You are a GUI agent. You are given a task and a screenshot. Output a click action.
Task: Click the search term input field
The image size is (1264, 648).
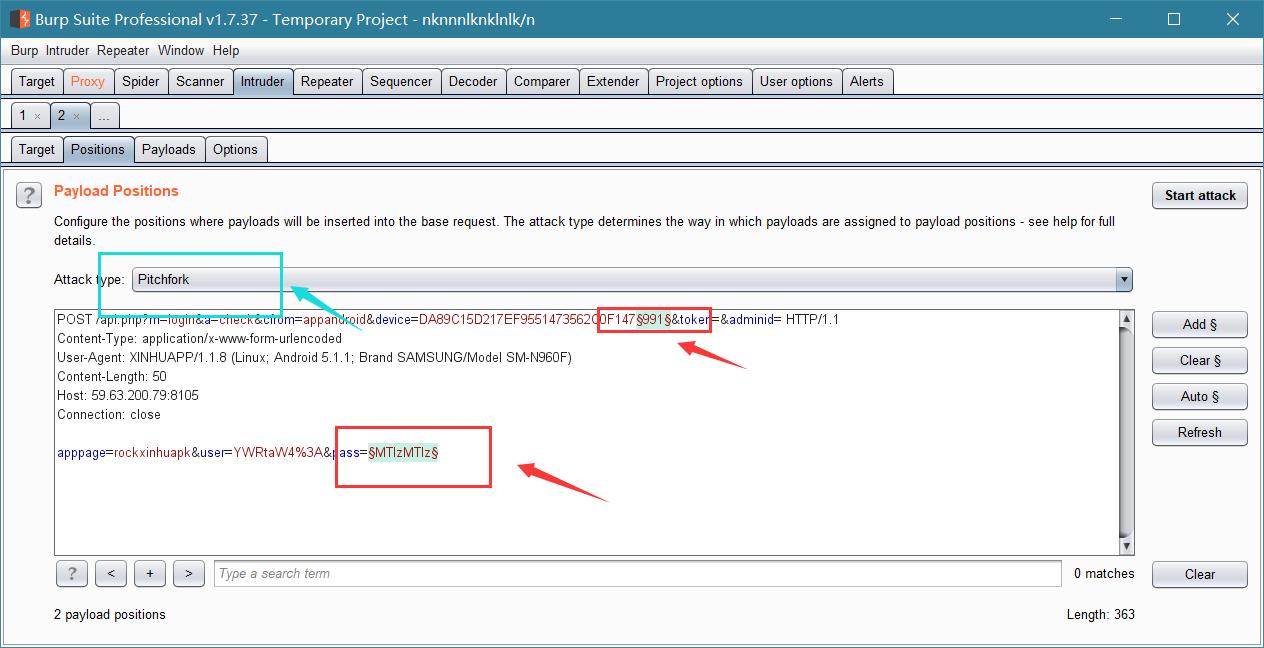click(638, 574)
